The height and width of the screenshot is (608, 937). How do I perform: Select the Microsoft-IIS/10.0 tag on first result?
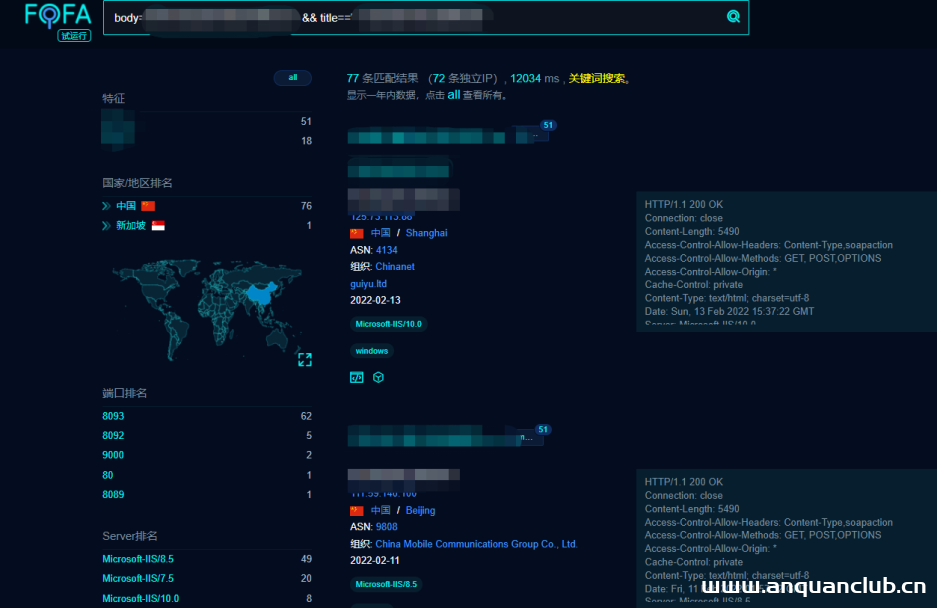[x=388, y=324]
